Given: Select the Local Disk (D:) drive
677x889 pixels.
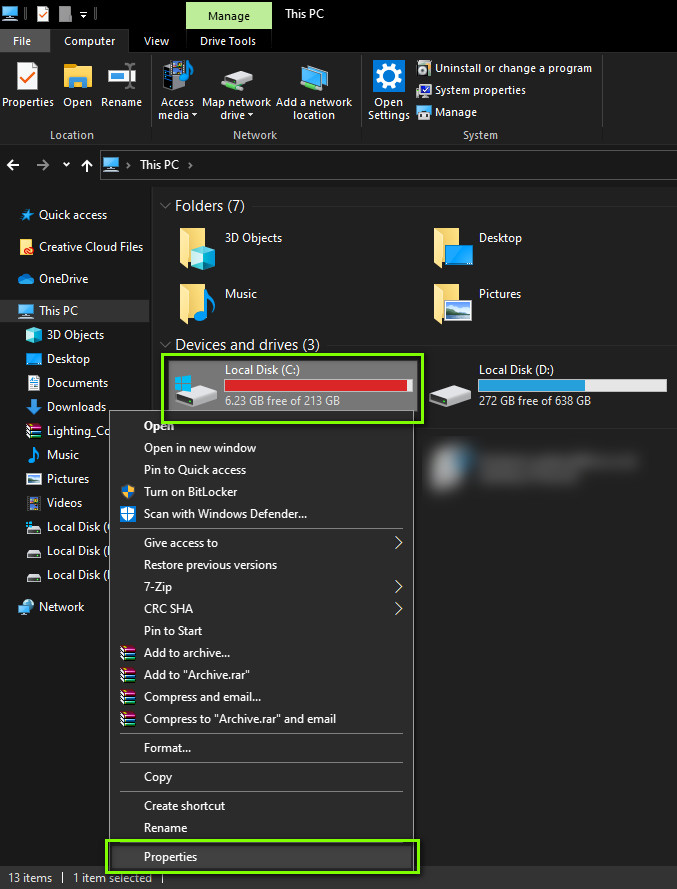Looking at the screenshot, I should tap(547, 386).
